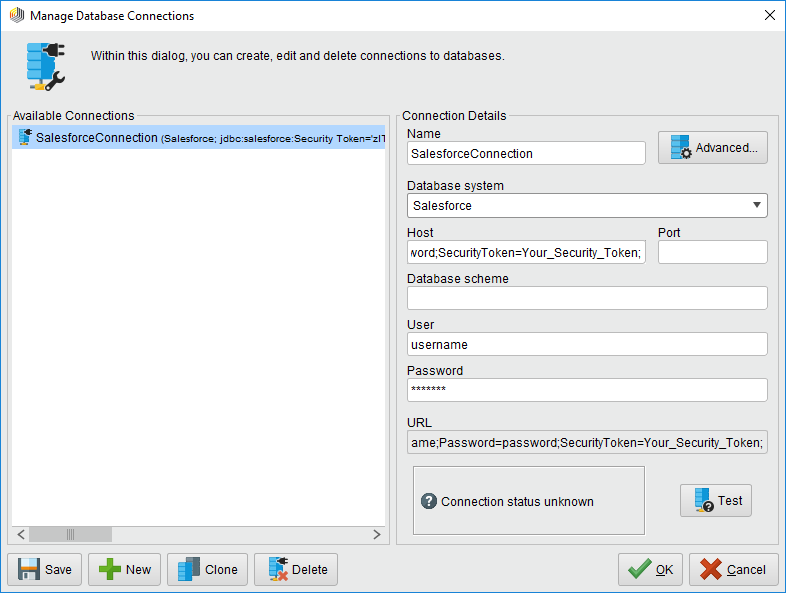The height and width of the screenshot is (593, 786).
Task: Click the Host input field
Action: coord(526,252)
